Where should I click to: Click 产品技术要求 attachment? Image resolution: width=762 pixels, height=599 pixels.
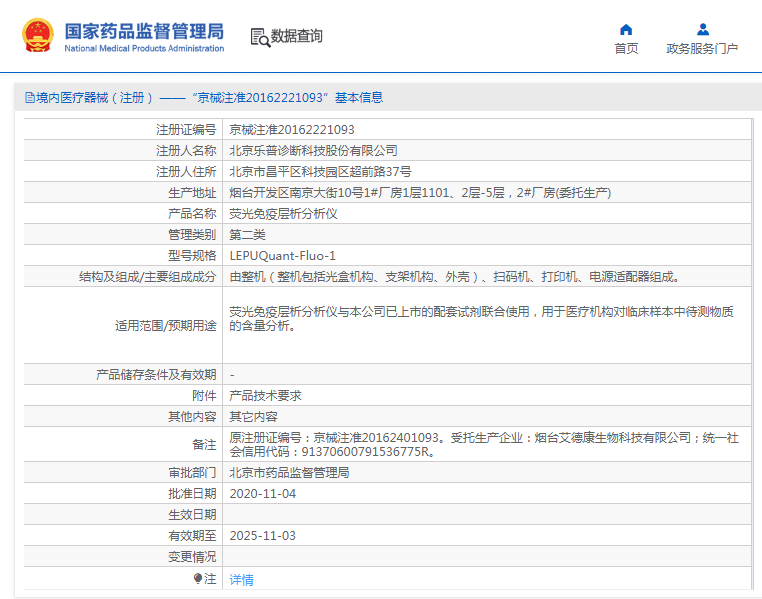pyautogui.click(x=265, y=395)
